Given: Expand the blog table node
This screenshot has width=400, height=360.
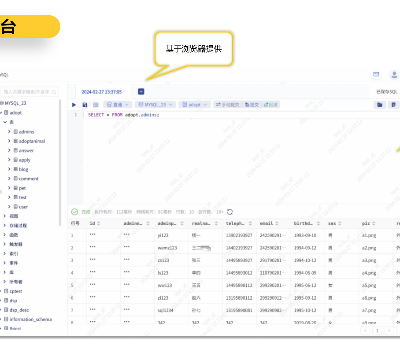Looking at the screenshot, I should [9, 169].
